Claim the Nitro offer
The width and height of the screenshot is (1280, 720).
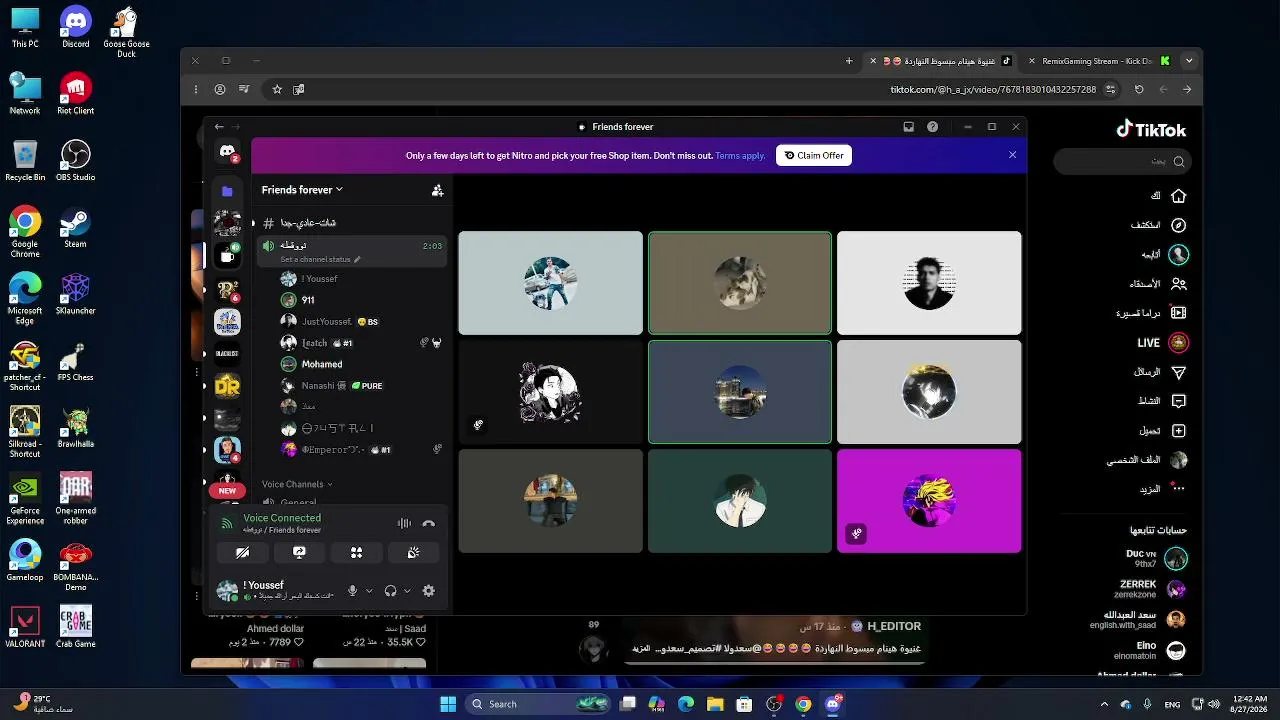814,155
